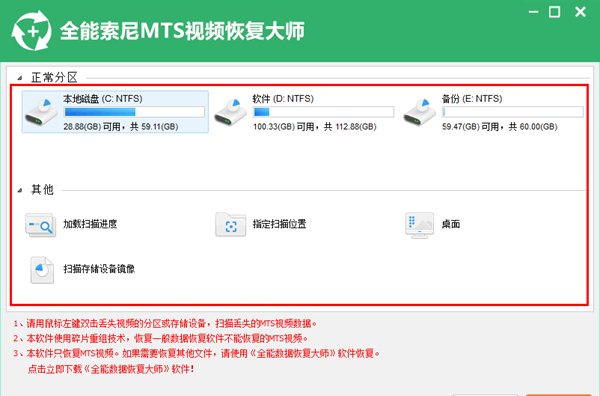Click the 桌面 label
This screenshot has height=396, width=600.
coord(451,224)
